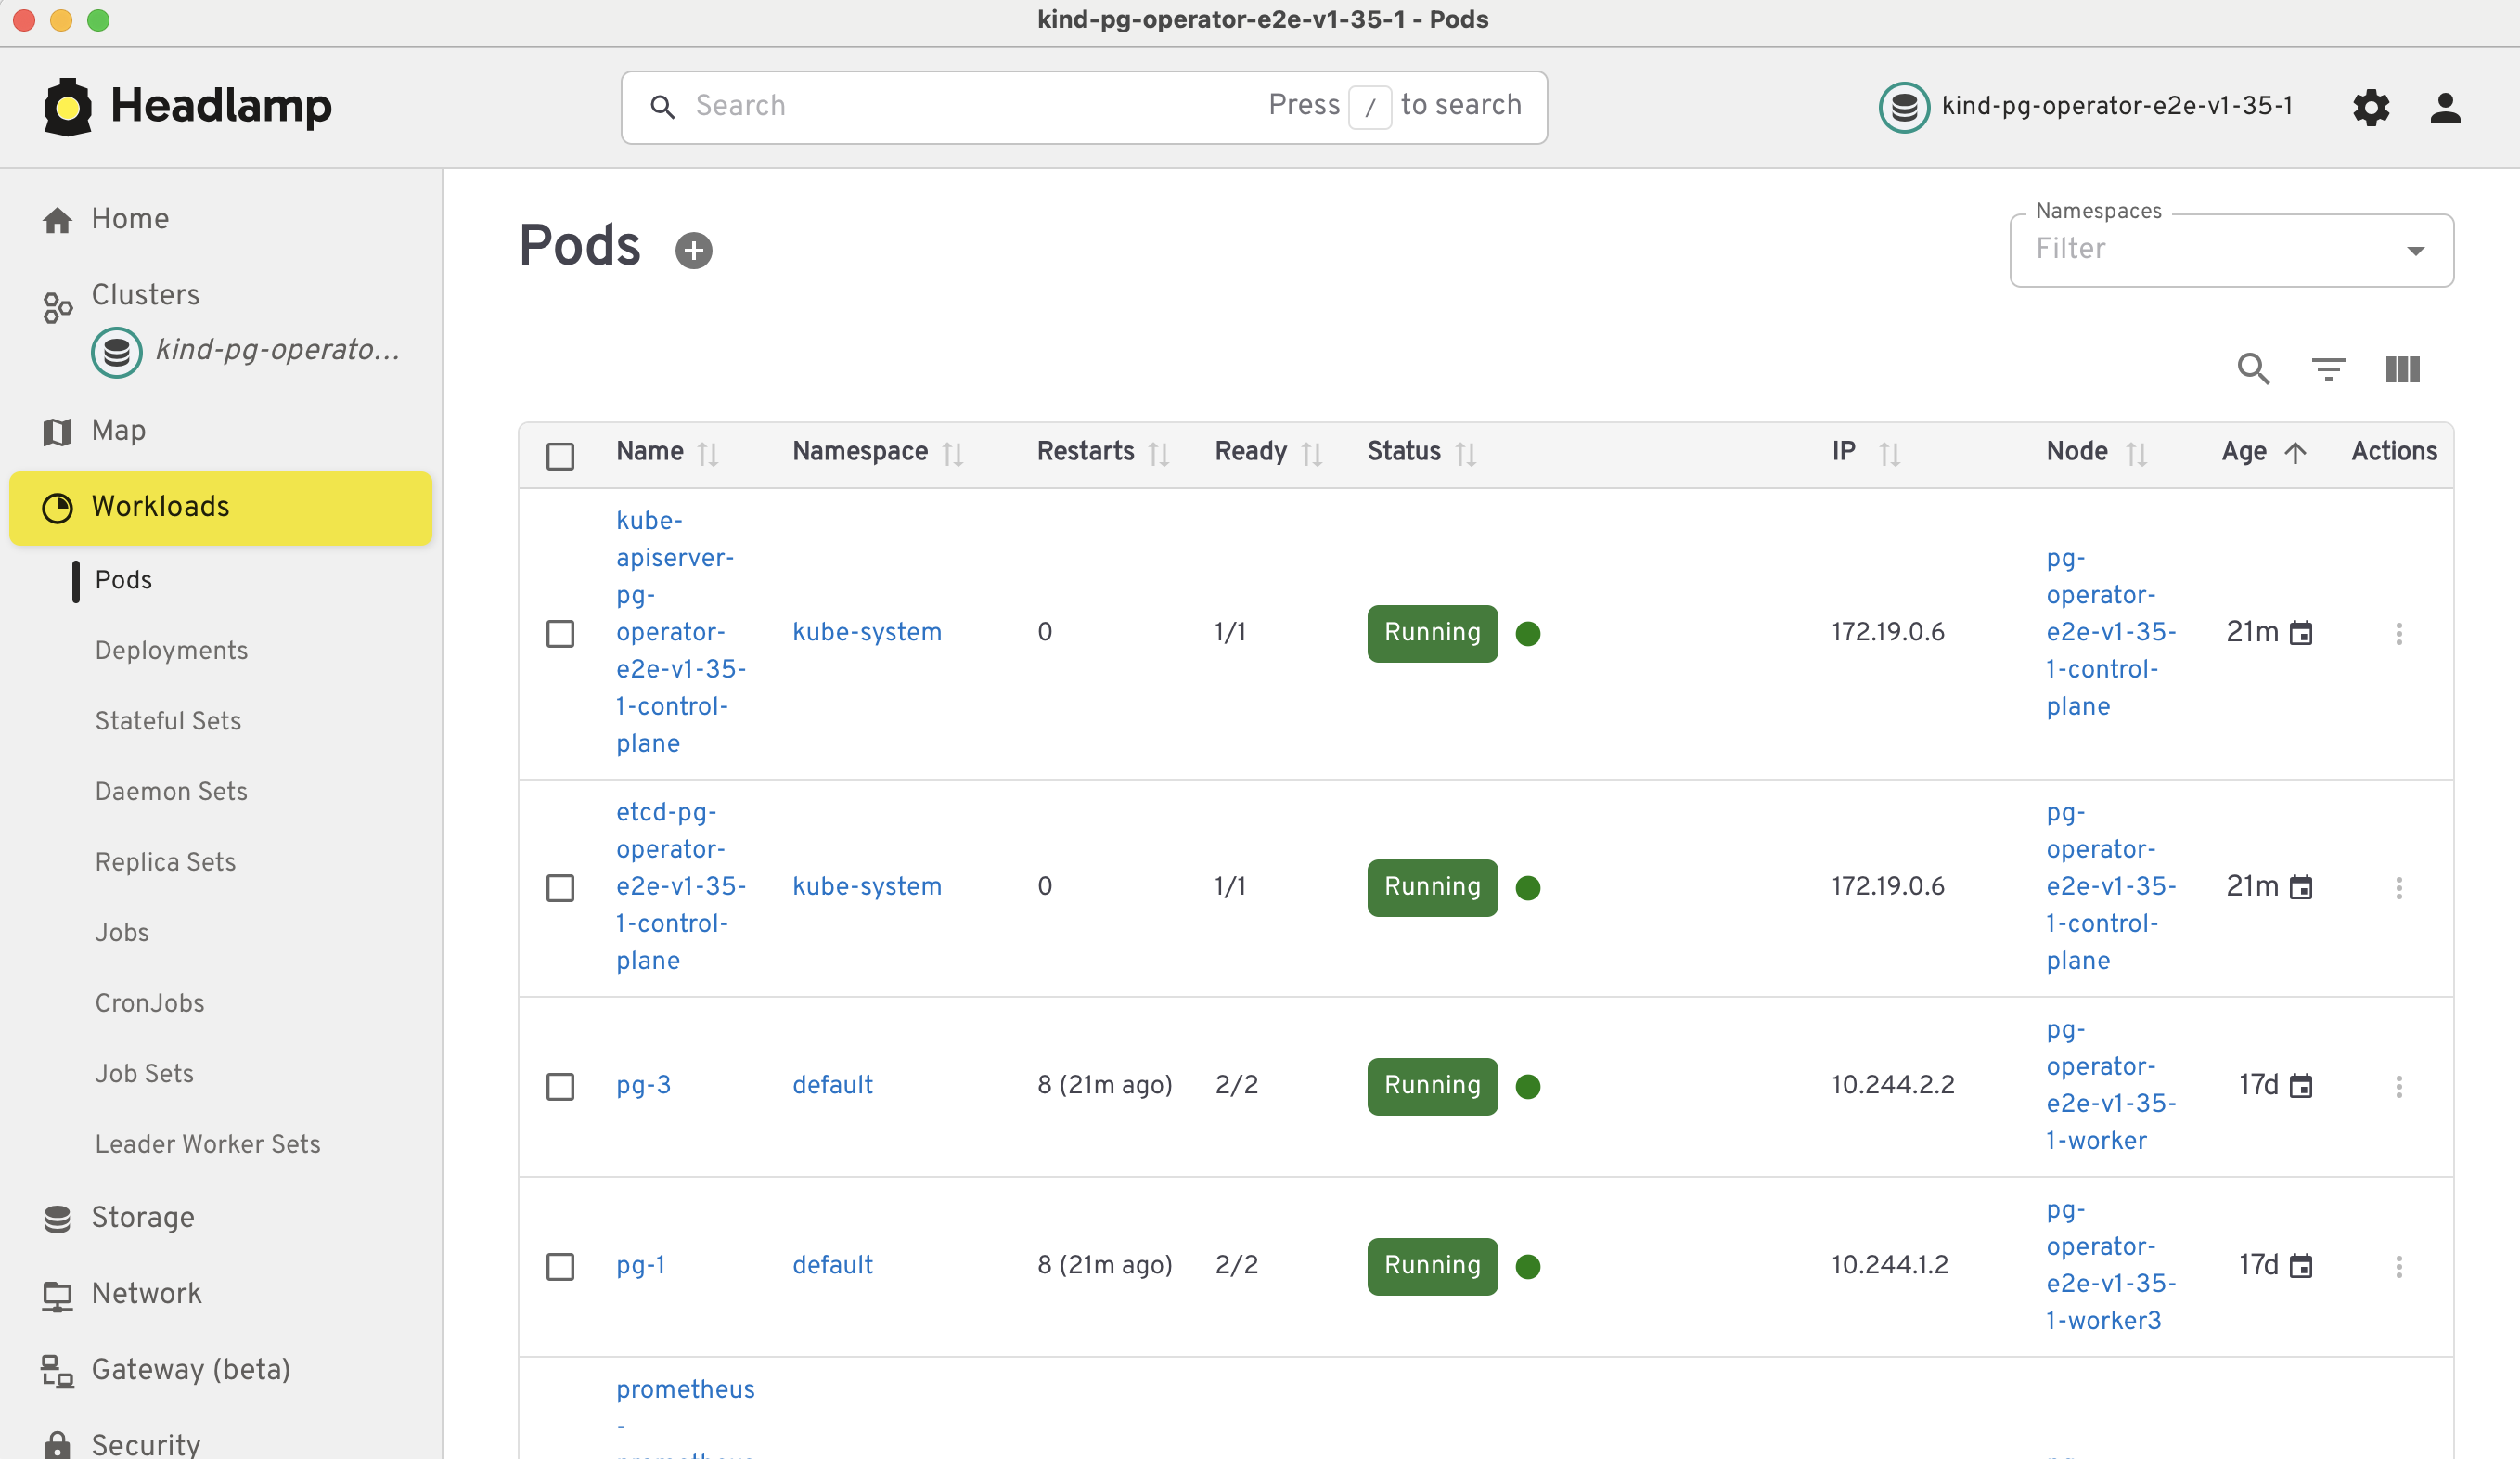2520x1459 pixels.
Task: Click the create pod plus icon
Action: [x=693, y=250]
